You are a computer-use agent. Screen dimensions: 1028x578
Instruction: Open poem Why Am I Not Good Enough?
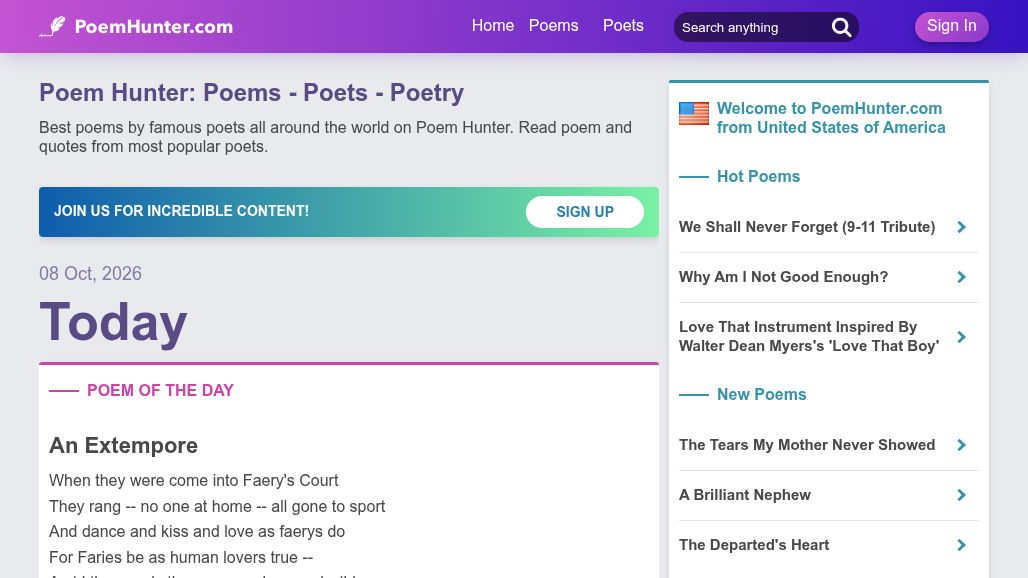point(783,277)
